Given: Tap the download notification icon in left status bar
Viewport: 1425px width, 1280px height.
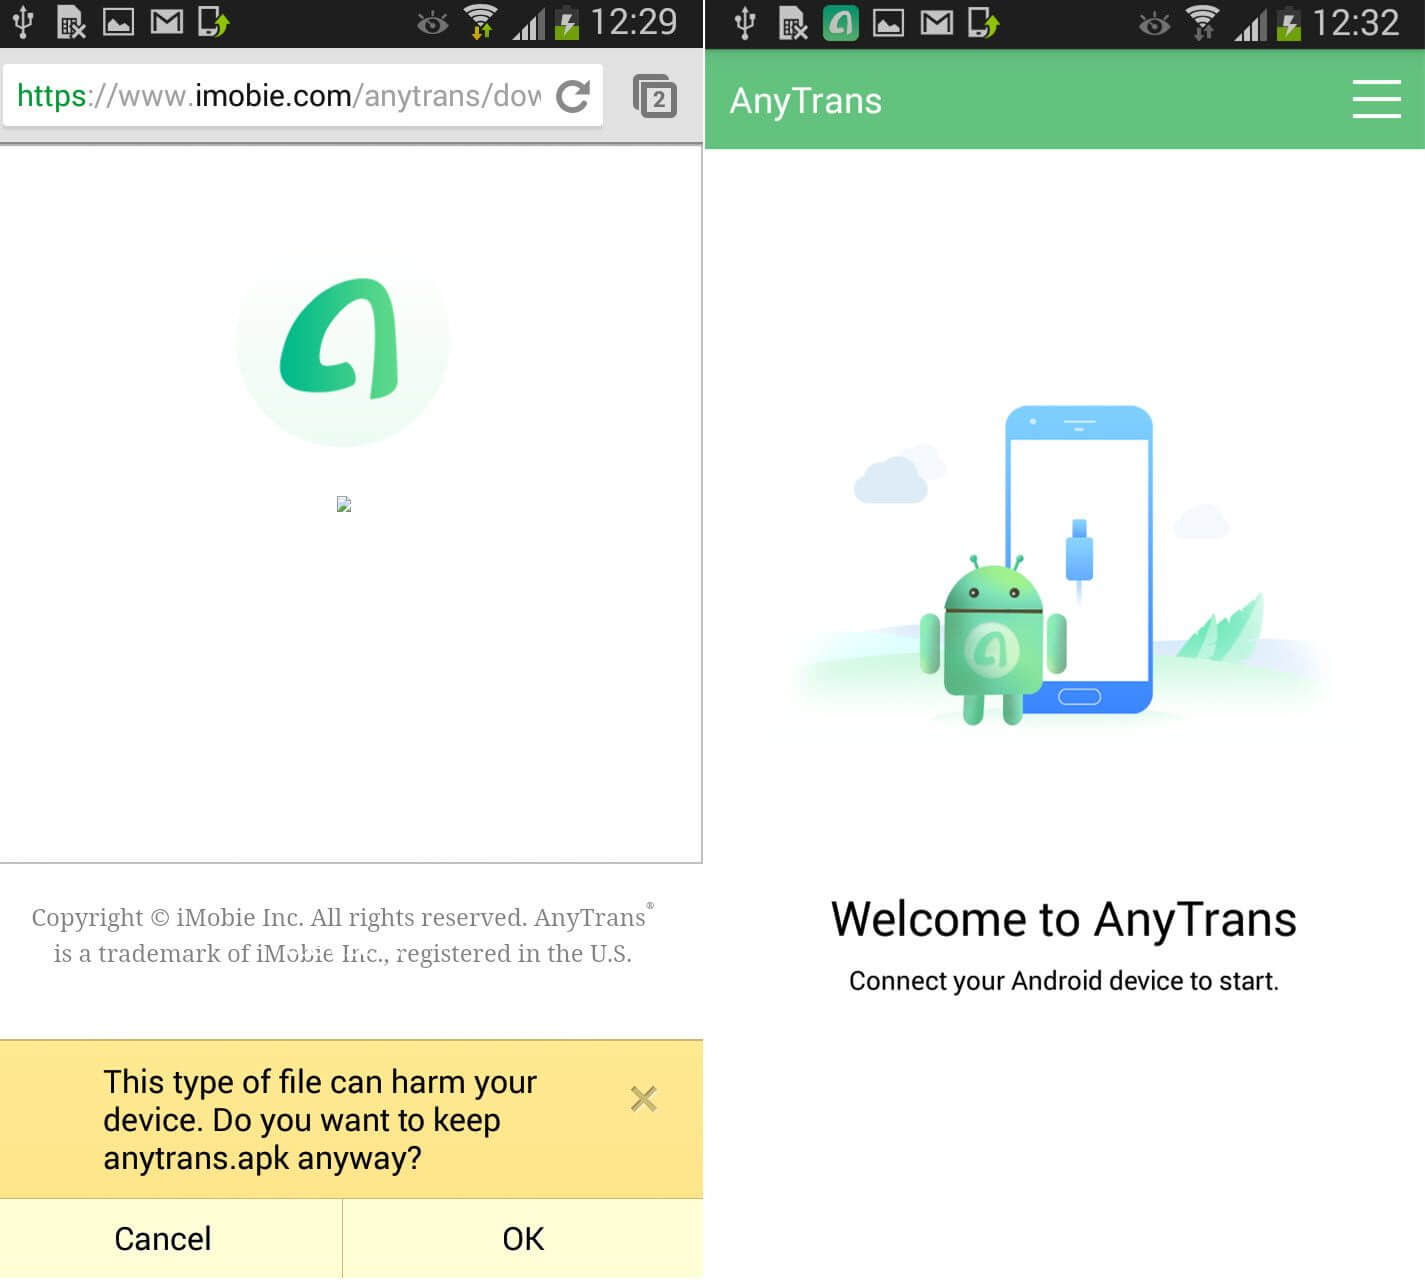Looking at the screenshot, I should point(214,22).
